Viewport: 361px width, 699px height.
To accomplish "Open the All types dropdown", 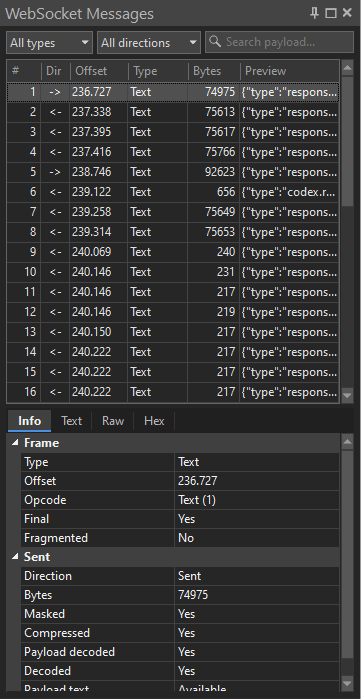I will (49, 43).
